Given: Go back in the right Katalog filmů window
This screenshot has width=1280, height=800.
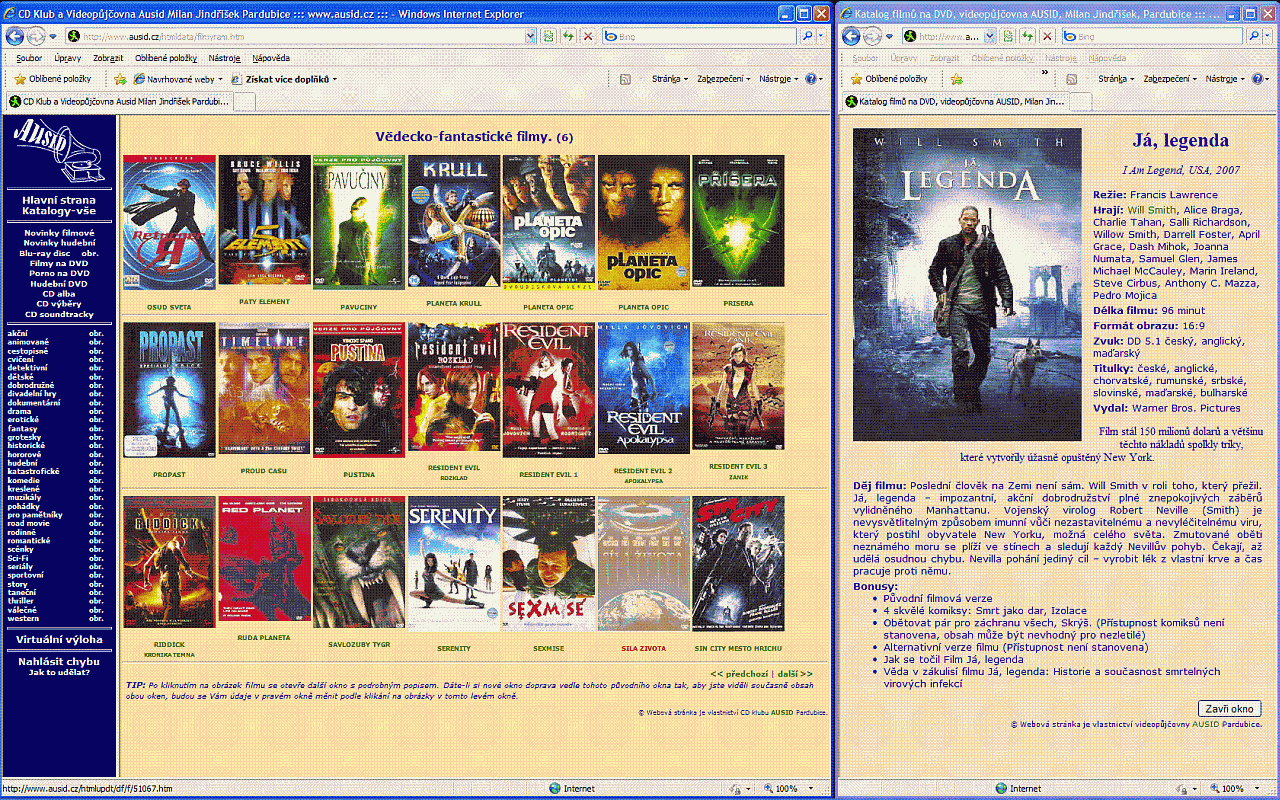Looking at the screenshot, I should [851, 36].
